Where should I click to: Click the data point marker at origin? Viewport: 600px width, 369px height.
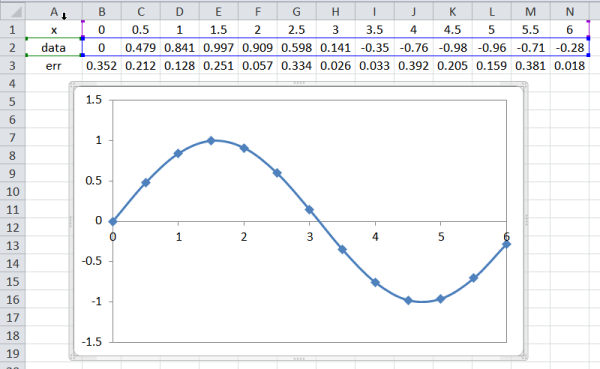[112, 221]
